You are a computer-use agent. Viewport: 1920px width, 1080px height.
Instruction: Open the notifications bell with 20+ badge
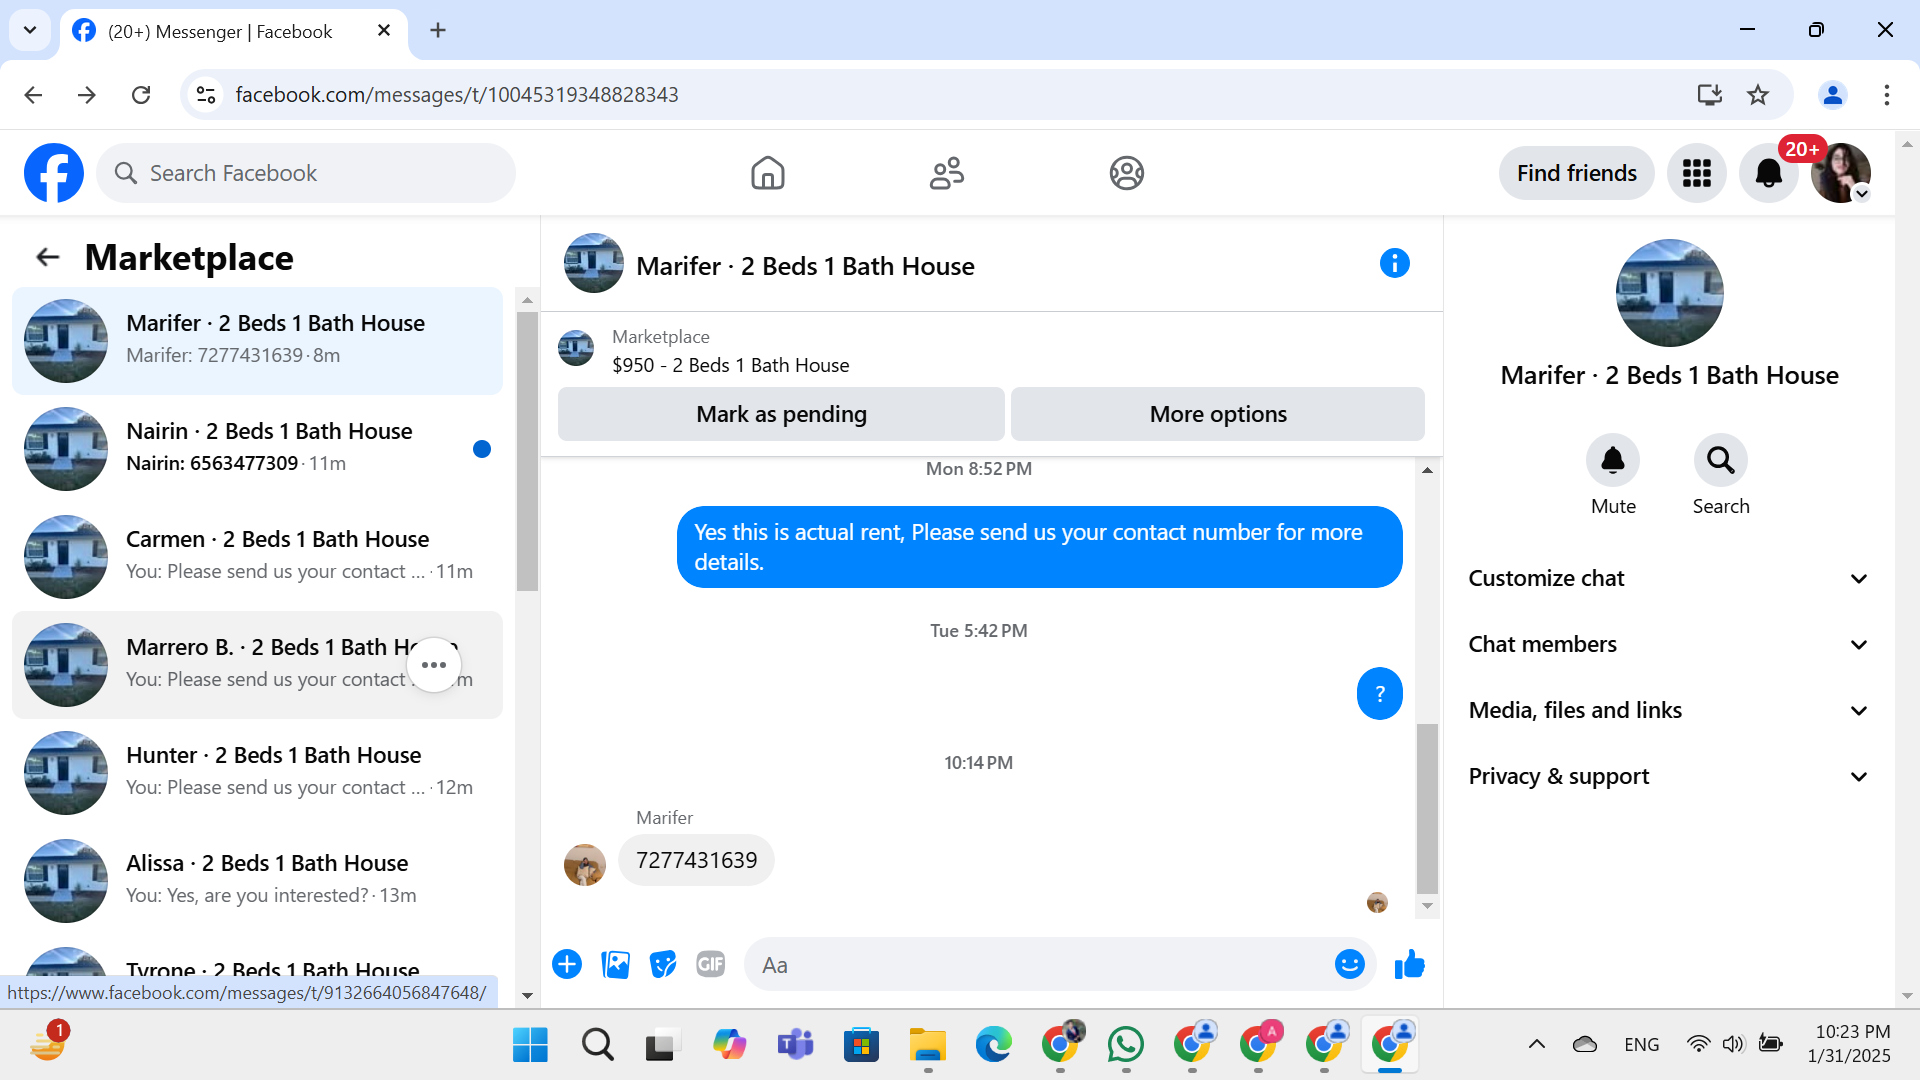(1769, 173)
